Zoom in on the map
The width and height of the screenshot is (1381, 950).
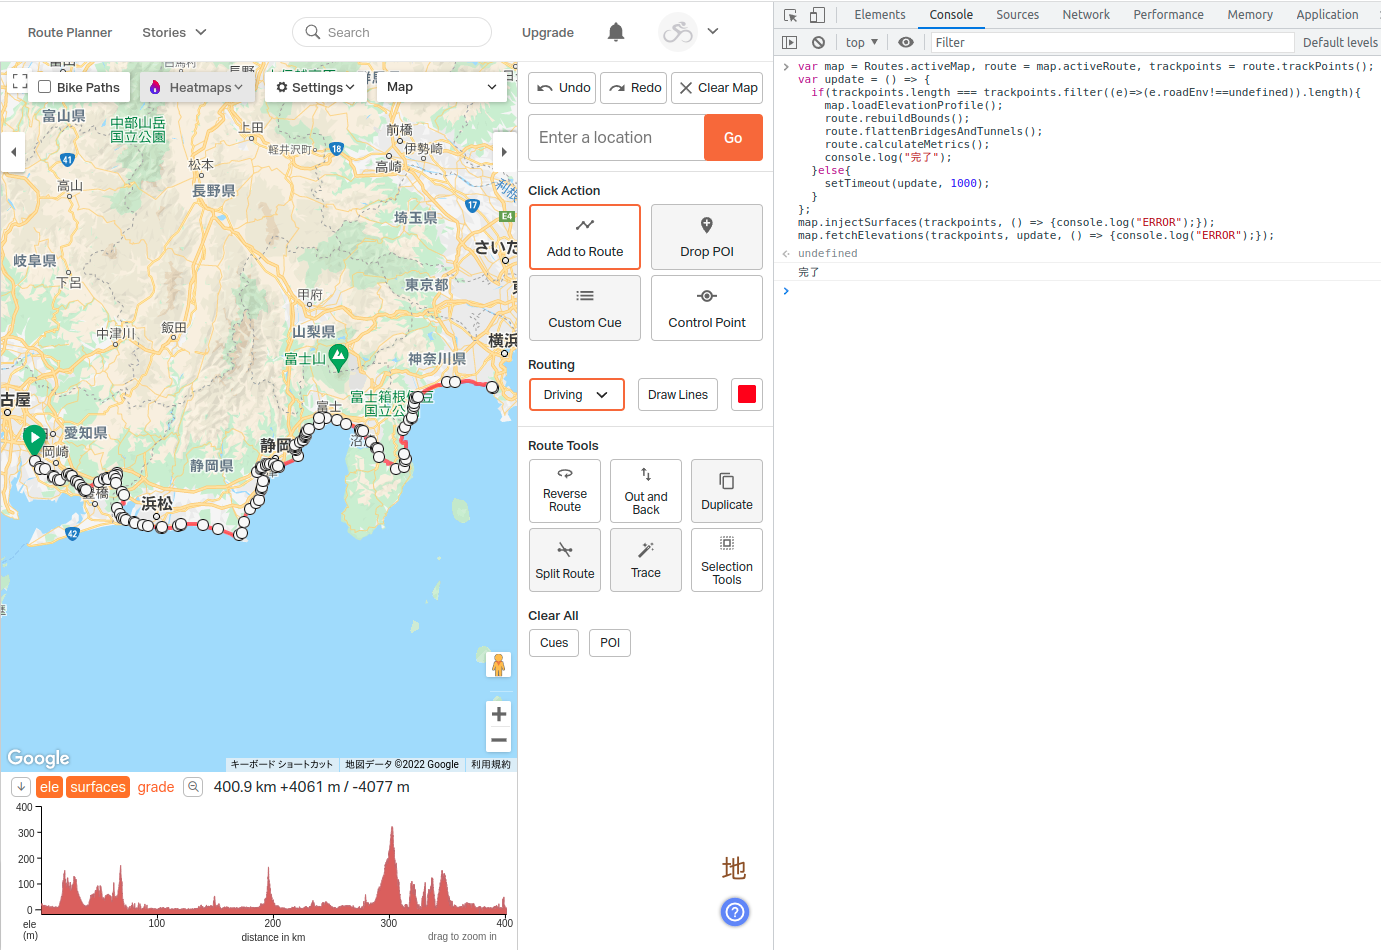[499, 714]
